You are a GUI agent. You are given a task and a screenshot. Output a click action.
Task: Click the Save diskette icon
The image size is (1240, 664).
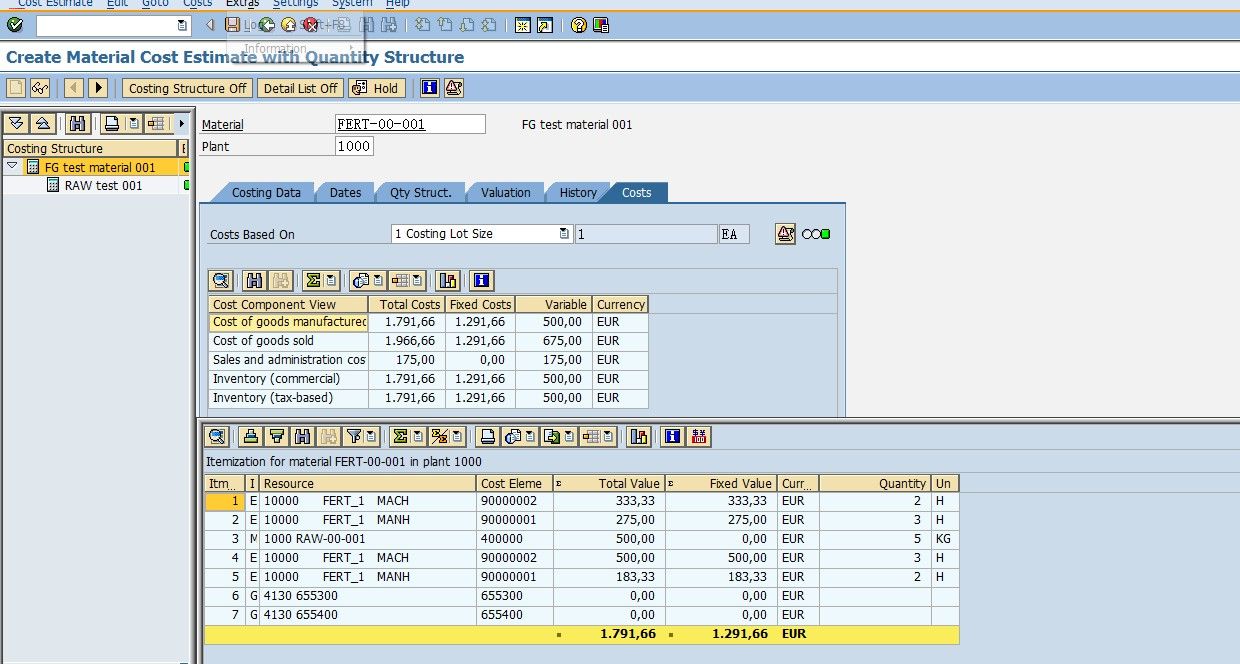(x=232, y=25)
